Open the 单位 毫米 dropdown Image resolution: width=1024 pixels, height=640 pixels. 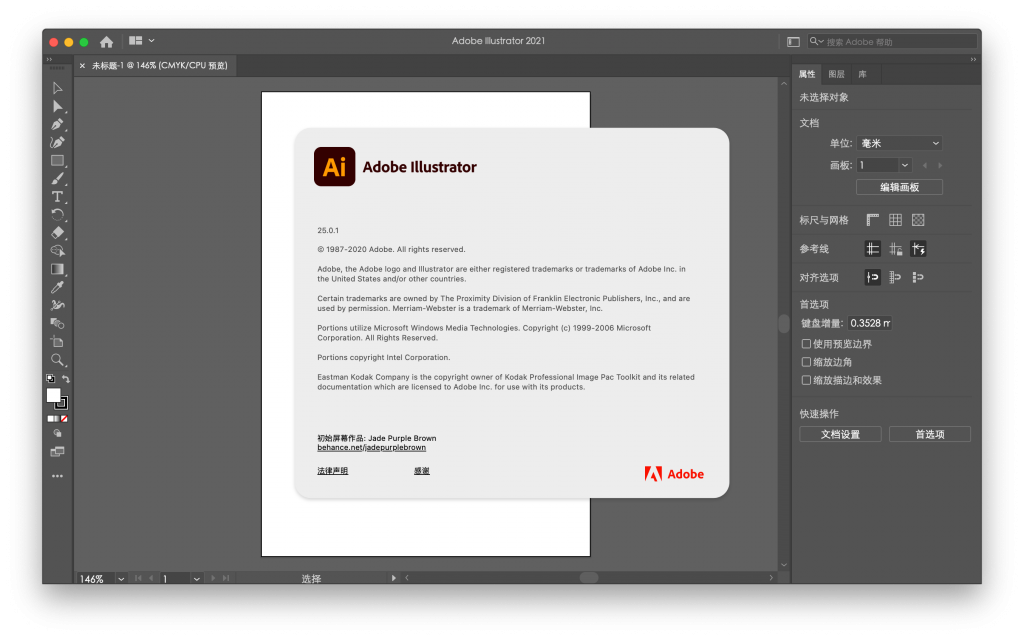tap(900, 143)
